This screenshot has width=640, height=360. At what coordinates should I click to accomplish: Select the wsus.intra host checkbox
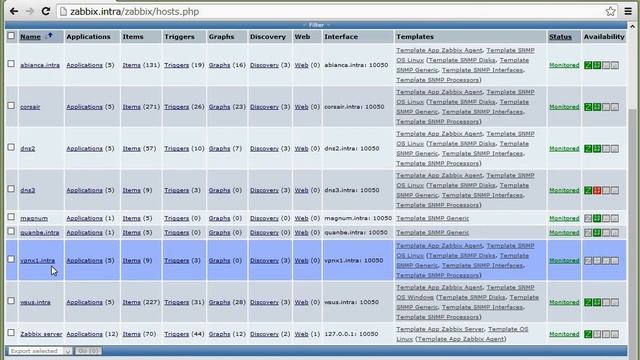pos(11,301)
